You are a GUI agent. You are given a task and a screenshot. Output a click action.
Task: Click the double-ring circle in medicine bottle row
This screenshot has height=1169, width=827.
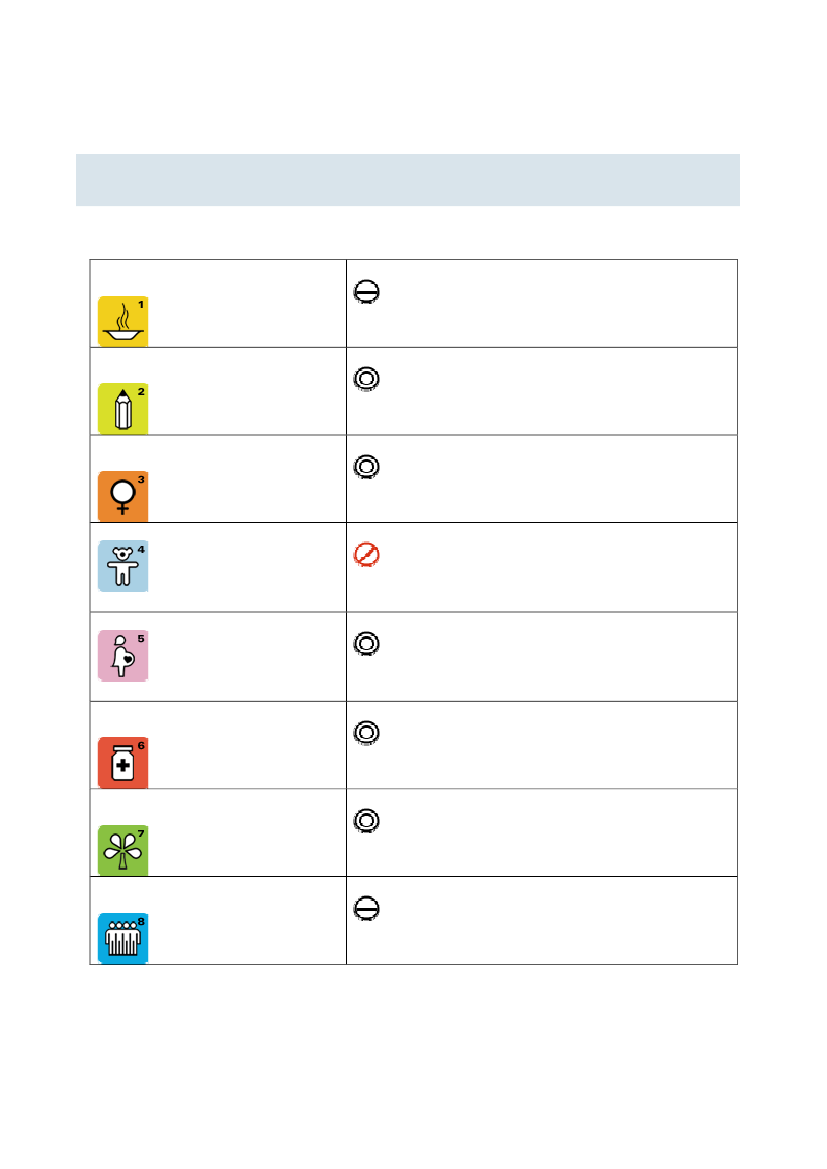[x=366, y=733]
